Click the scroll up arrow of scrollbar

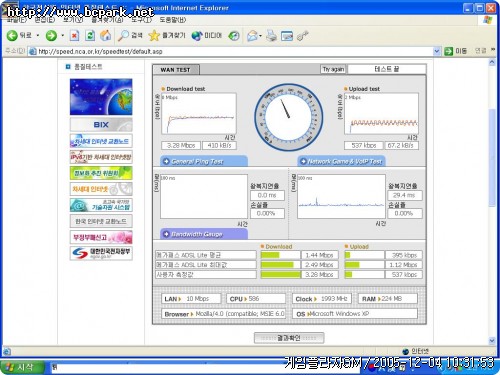[x=492, y=62]
